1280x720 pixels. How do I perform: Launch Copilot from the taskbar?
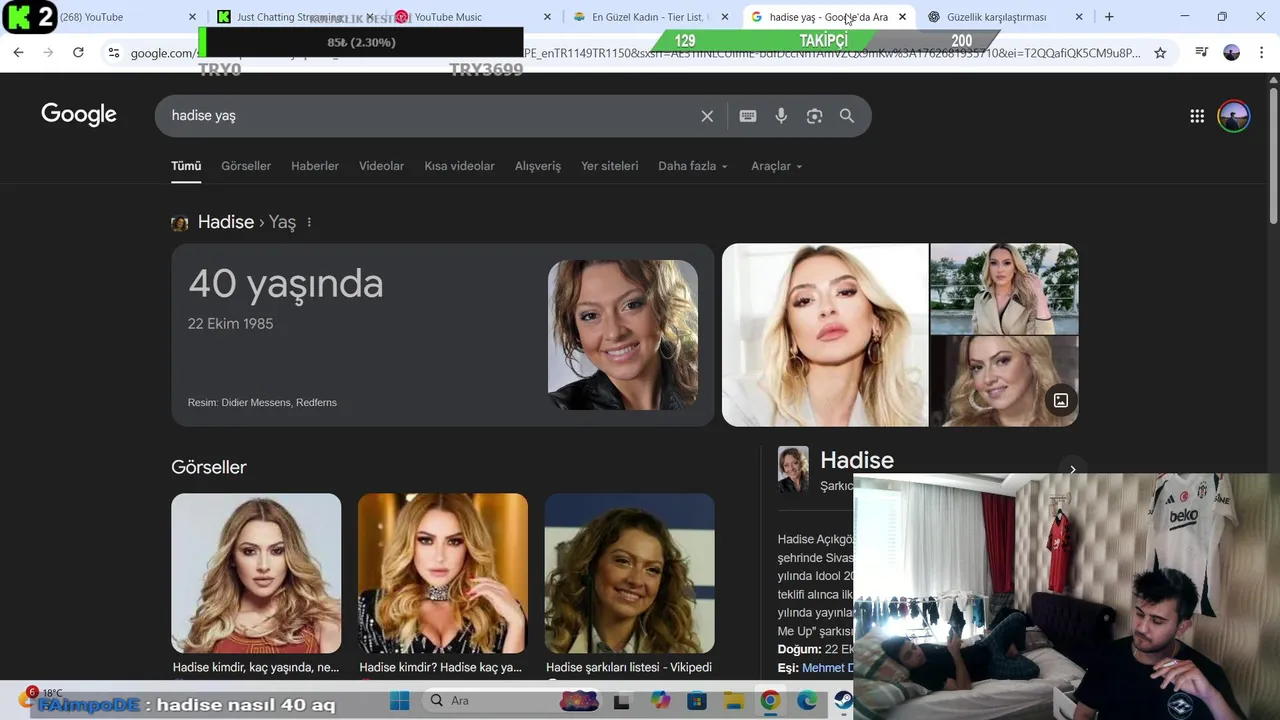click(x=660, y=701)
